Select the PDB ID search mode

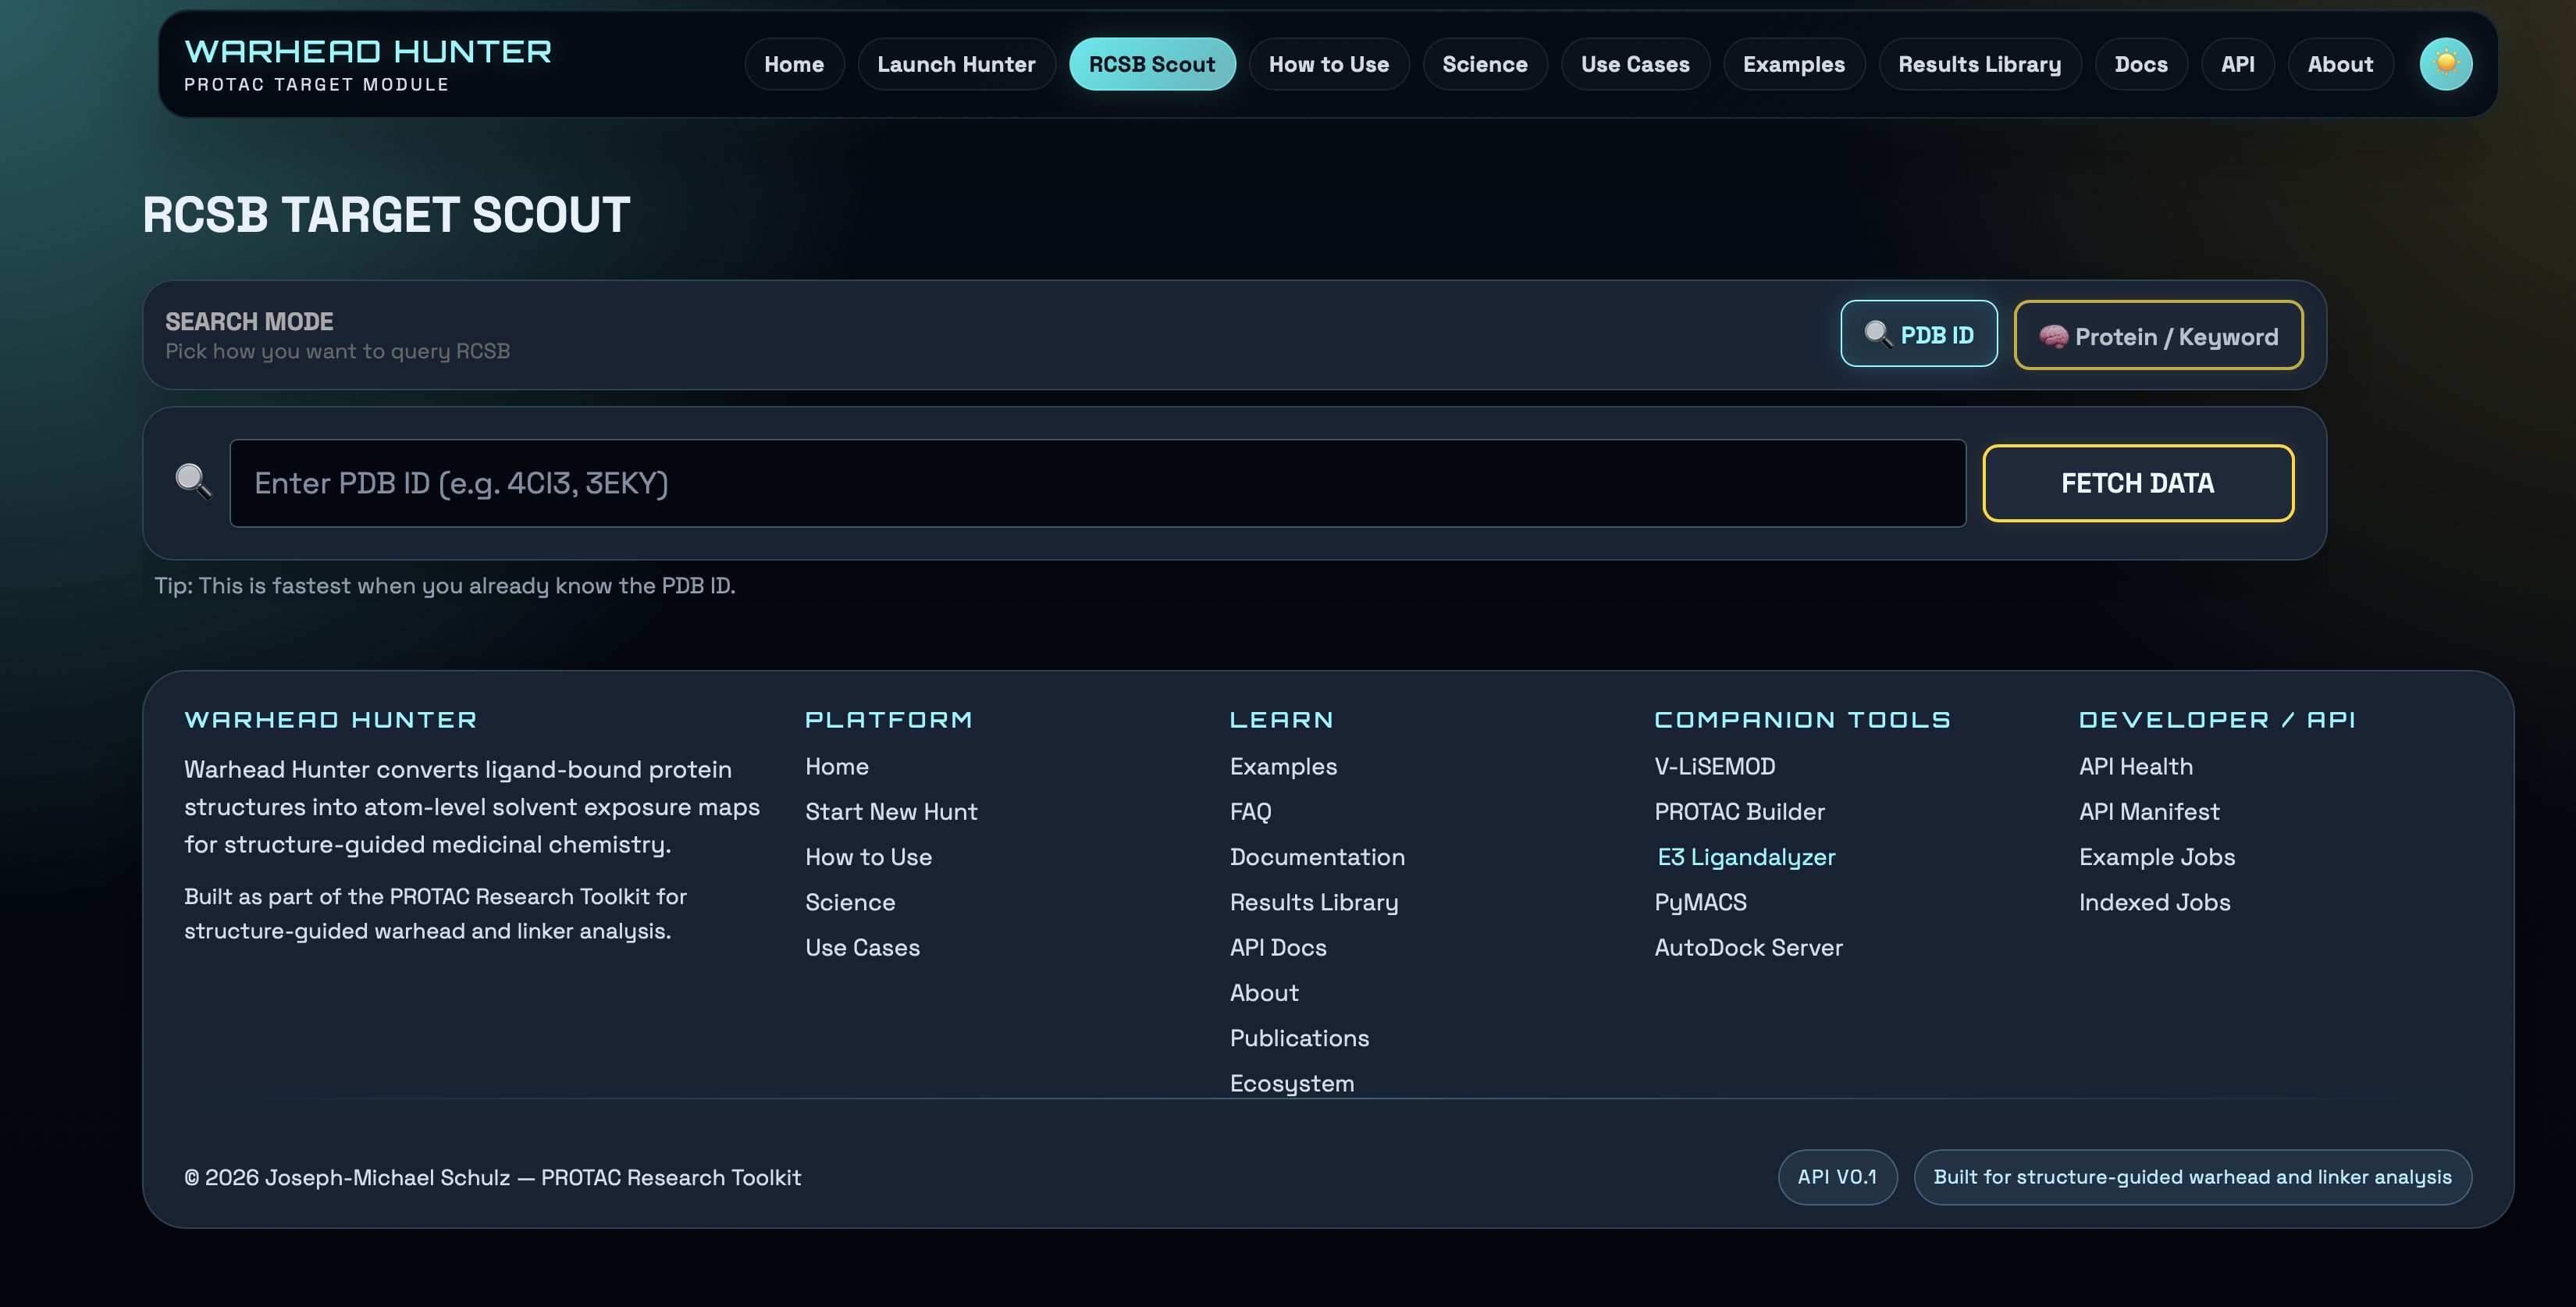[x=1918, y=334]
